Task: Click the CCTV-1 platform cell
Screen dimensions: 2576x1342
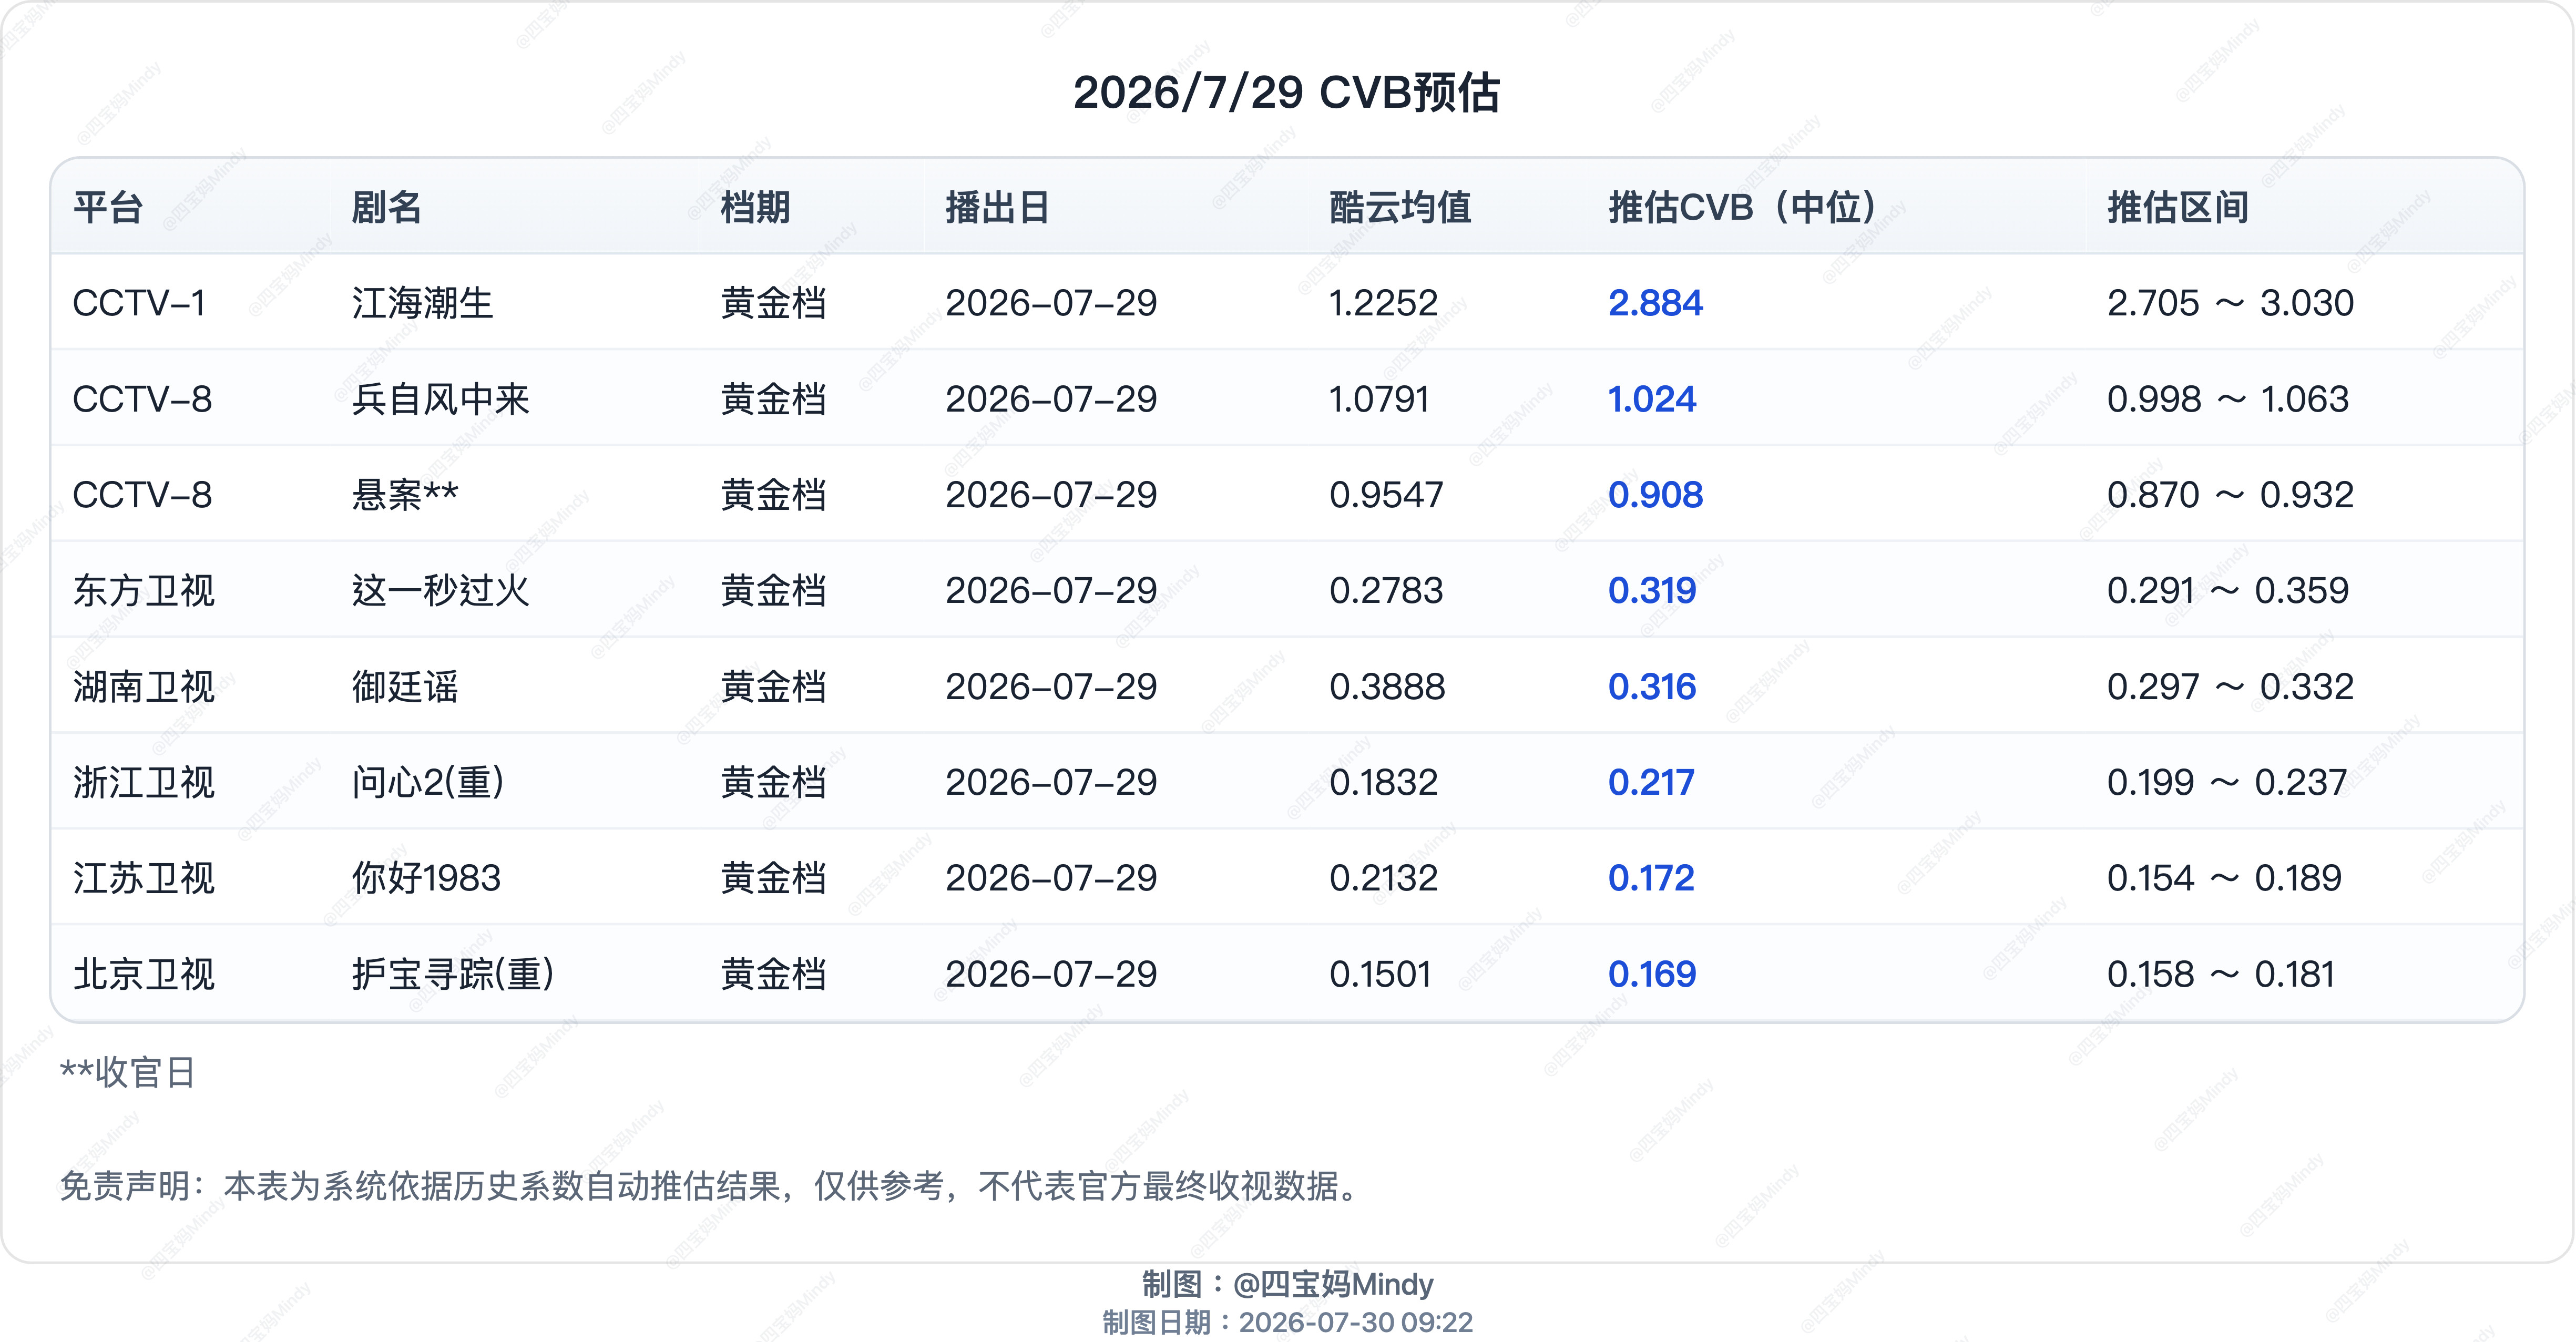Action: click(139, 303)
